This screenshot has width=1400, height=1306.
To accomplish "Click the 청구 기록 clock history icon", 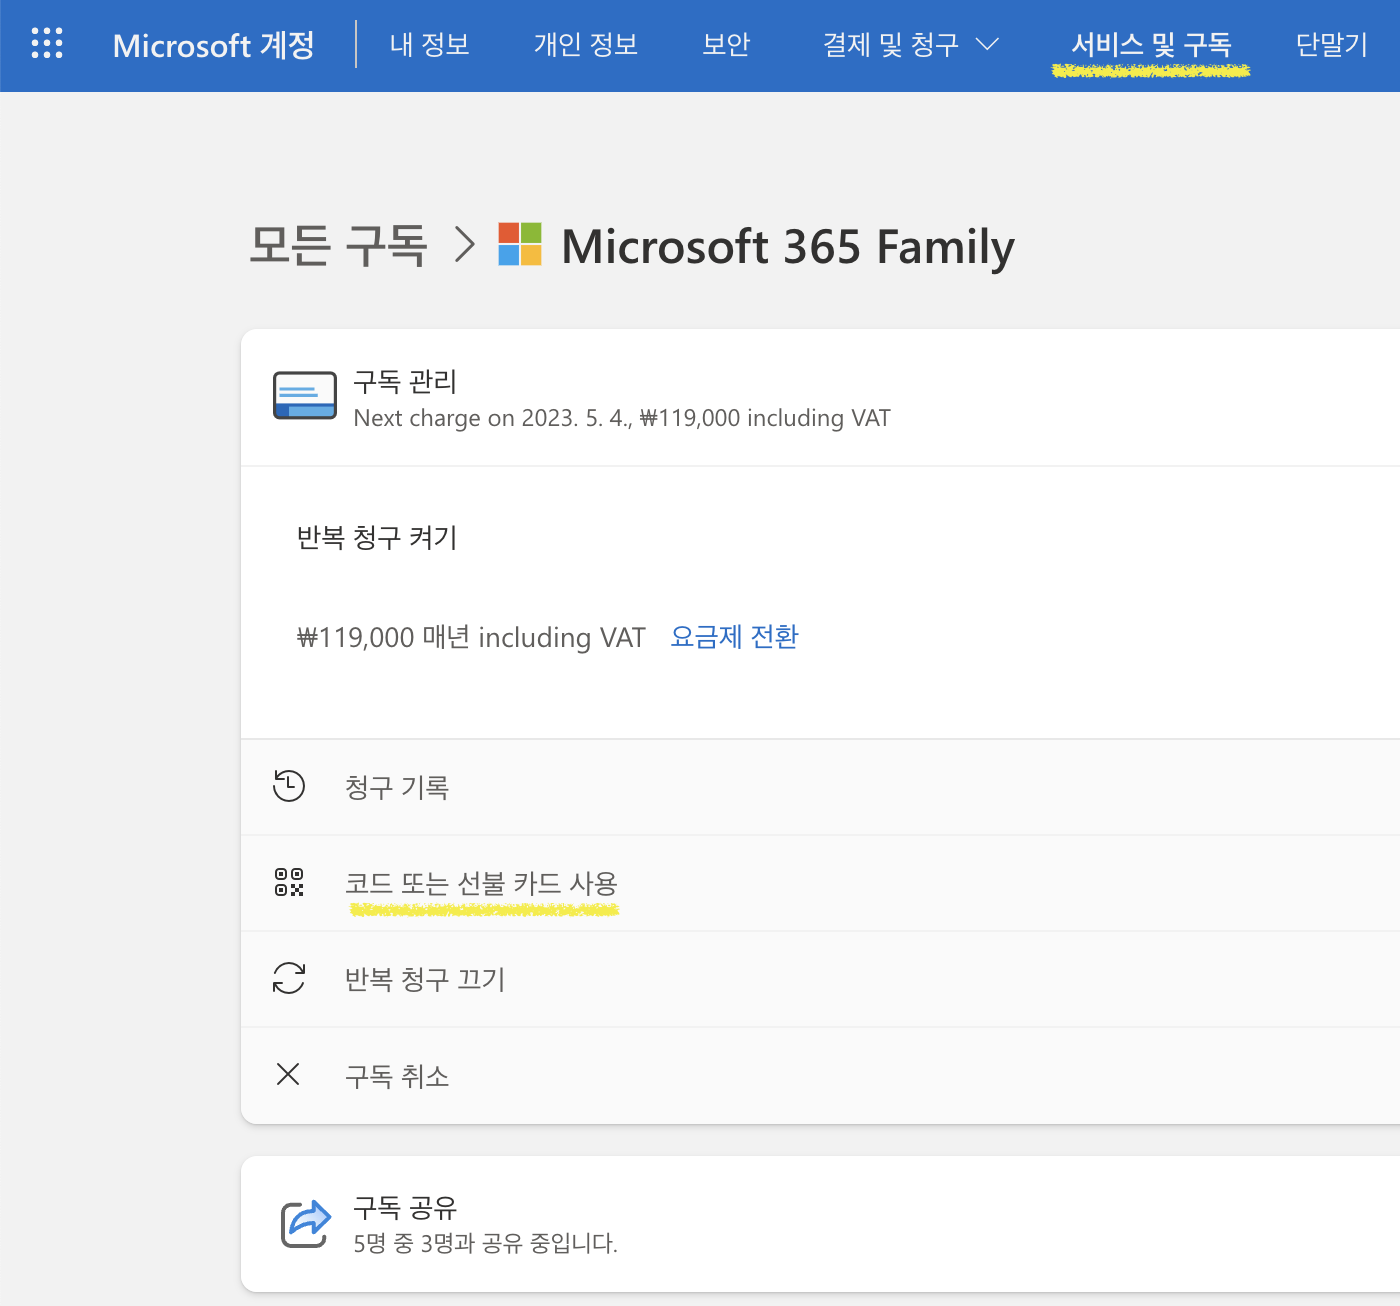I will (289, 786).
